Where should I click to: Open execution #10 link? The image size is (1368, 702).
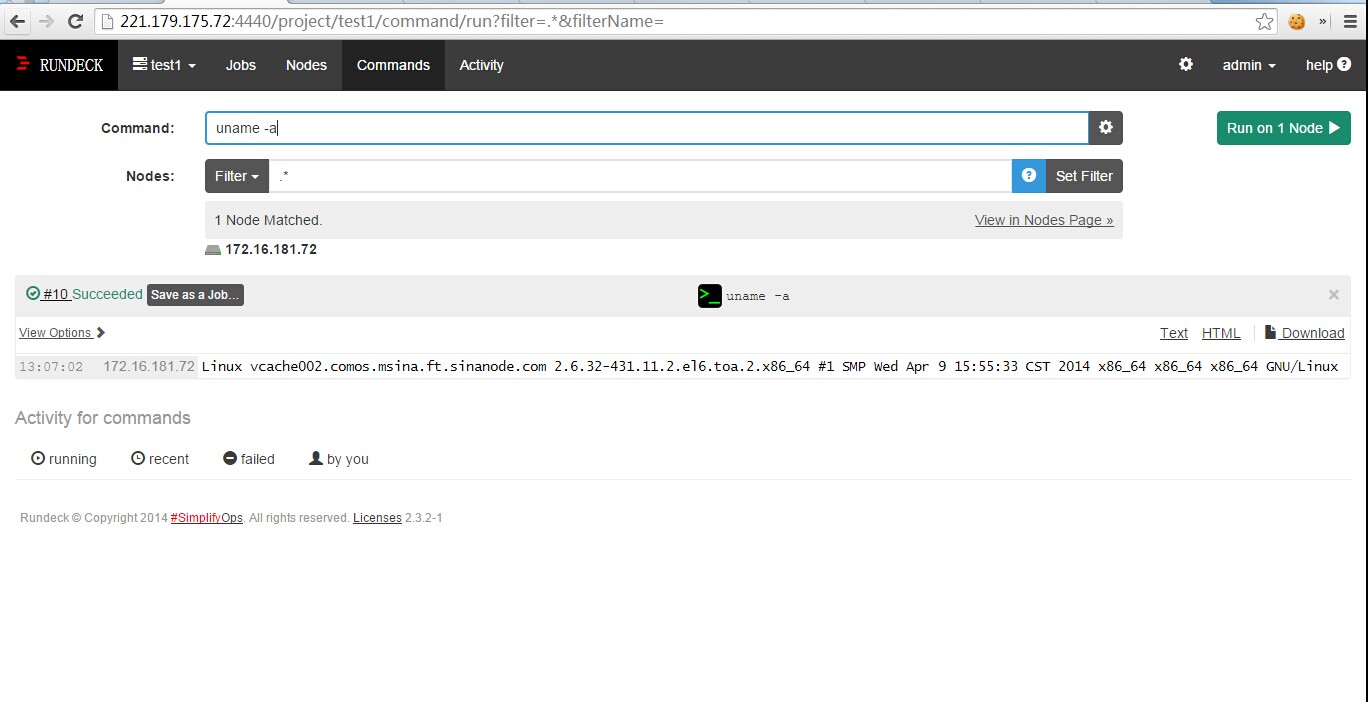click(x=55, y=294)
